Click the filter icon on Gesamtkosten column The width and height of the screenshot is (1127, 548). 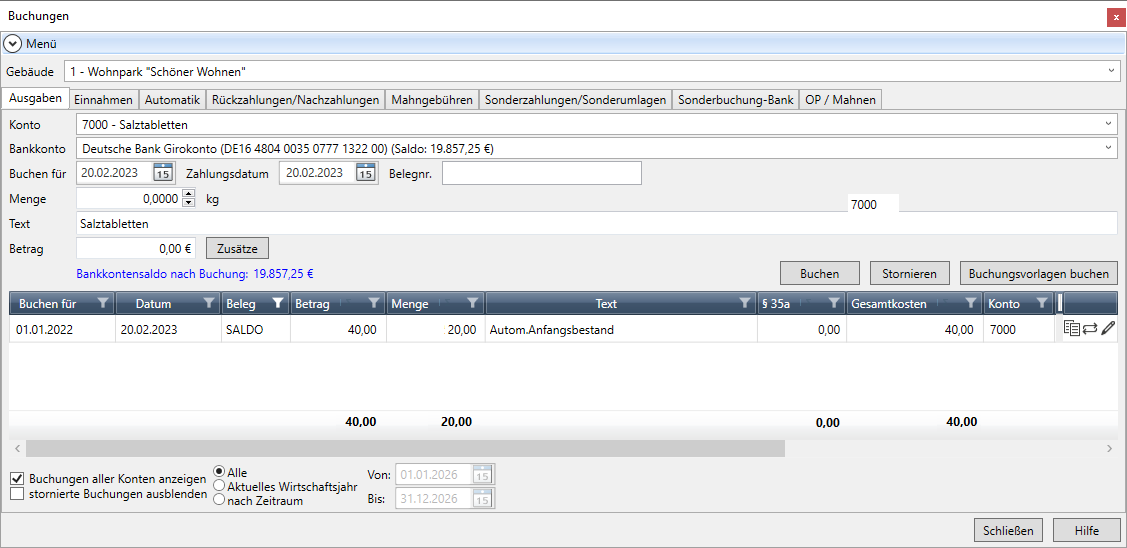tap(970, 303)
